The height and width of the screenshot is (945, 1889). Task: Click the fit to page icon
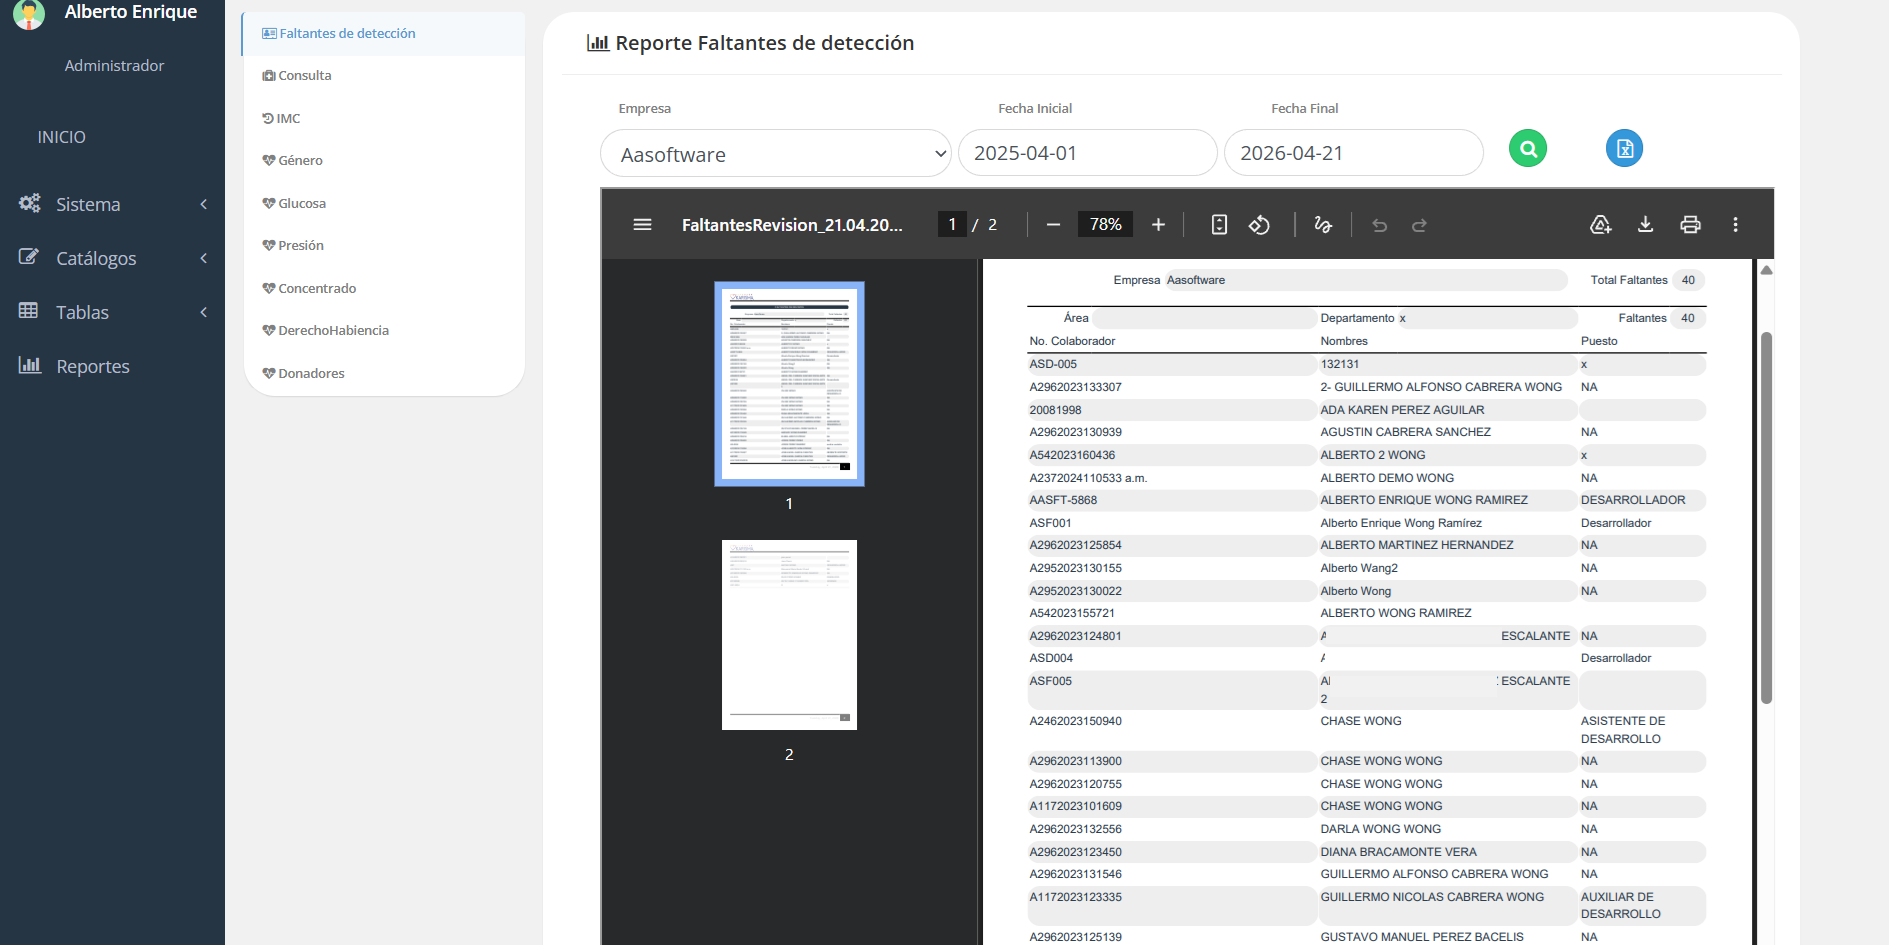pyautogui.click(x=1219, y=225)
